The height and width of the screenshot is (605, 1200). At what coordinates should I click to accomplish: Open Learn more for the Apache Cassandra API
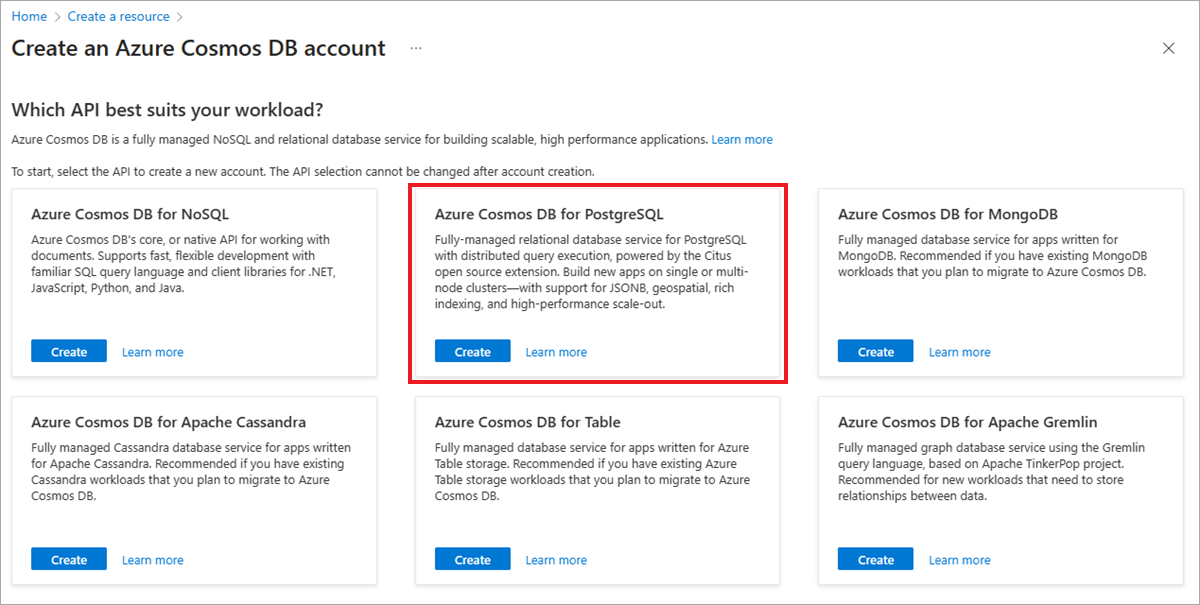tap(152, 559)
